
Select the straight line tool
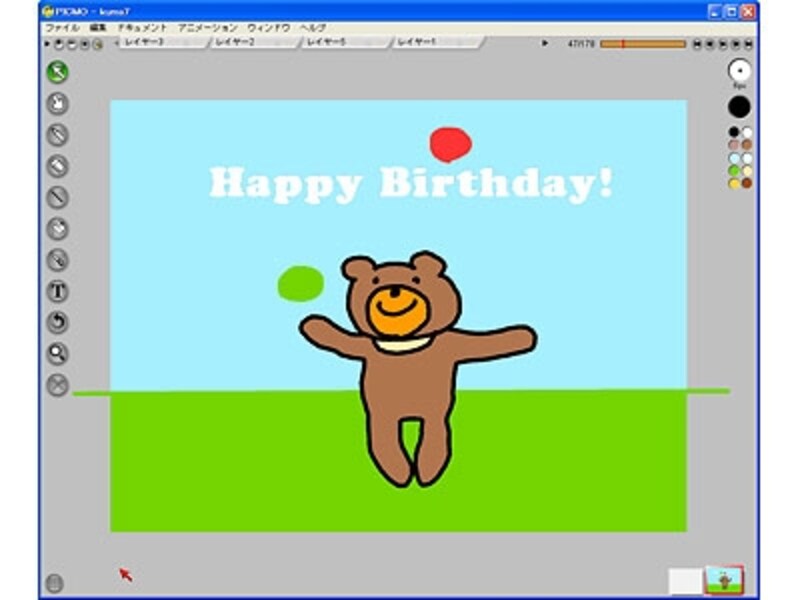point(58,197)
